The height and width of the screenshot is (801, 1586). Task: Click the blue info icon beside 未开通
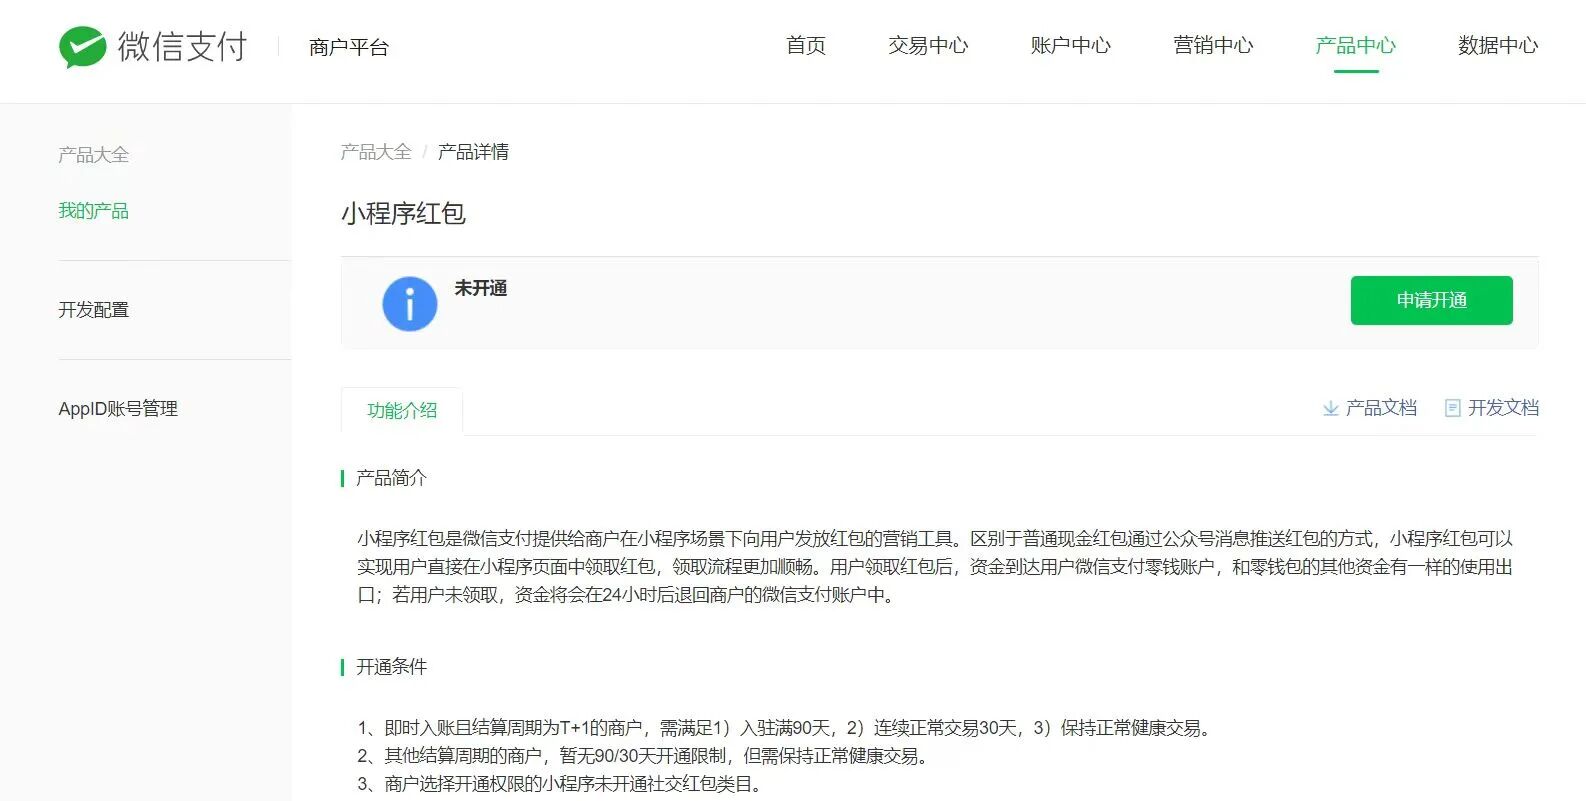(410, 304)
